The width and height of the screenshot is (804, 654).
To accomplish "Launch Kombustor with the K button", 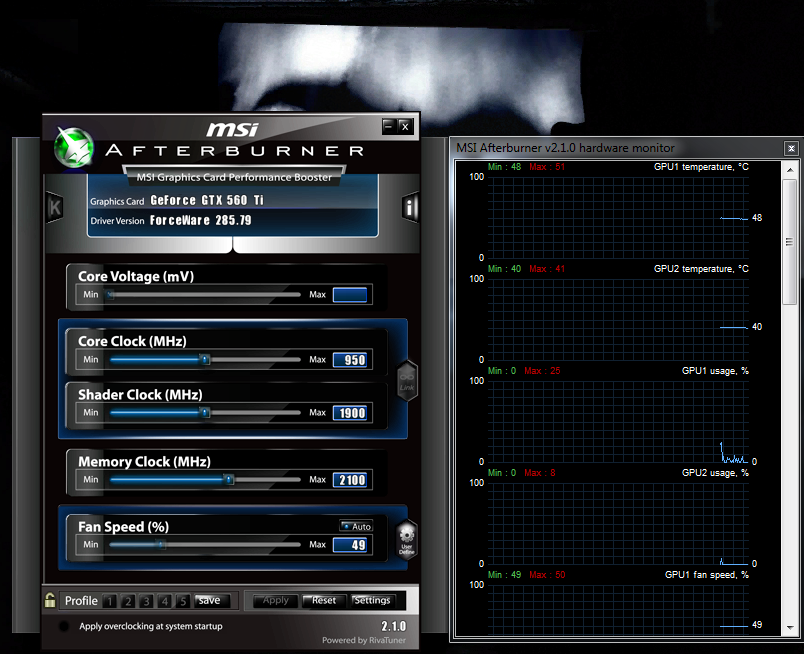I will tap(54, 207).
